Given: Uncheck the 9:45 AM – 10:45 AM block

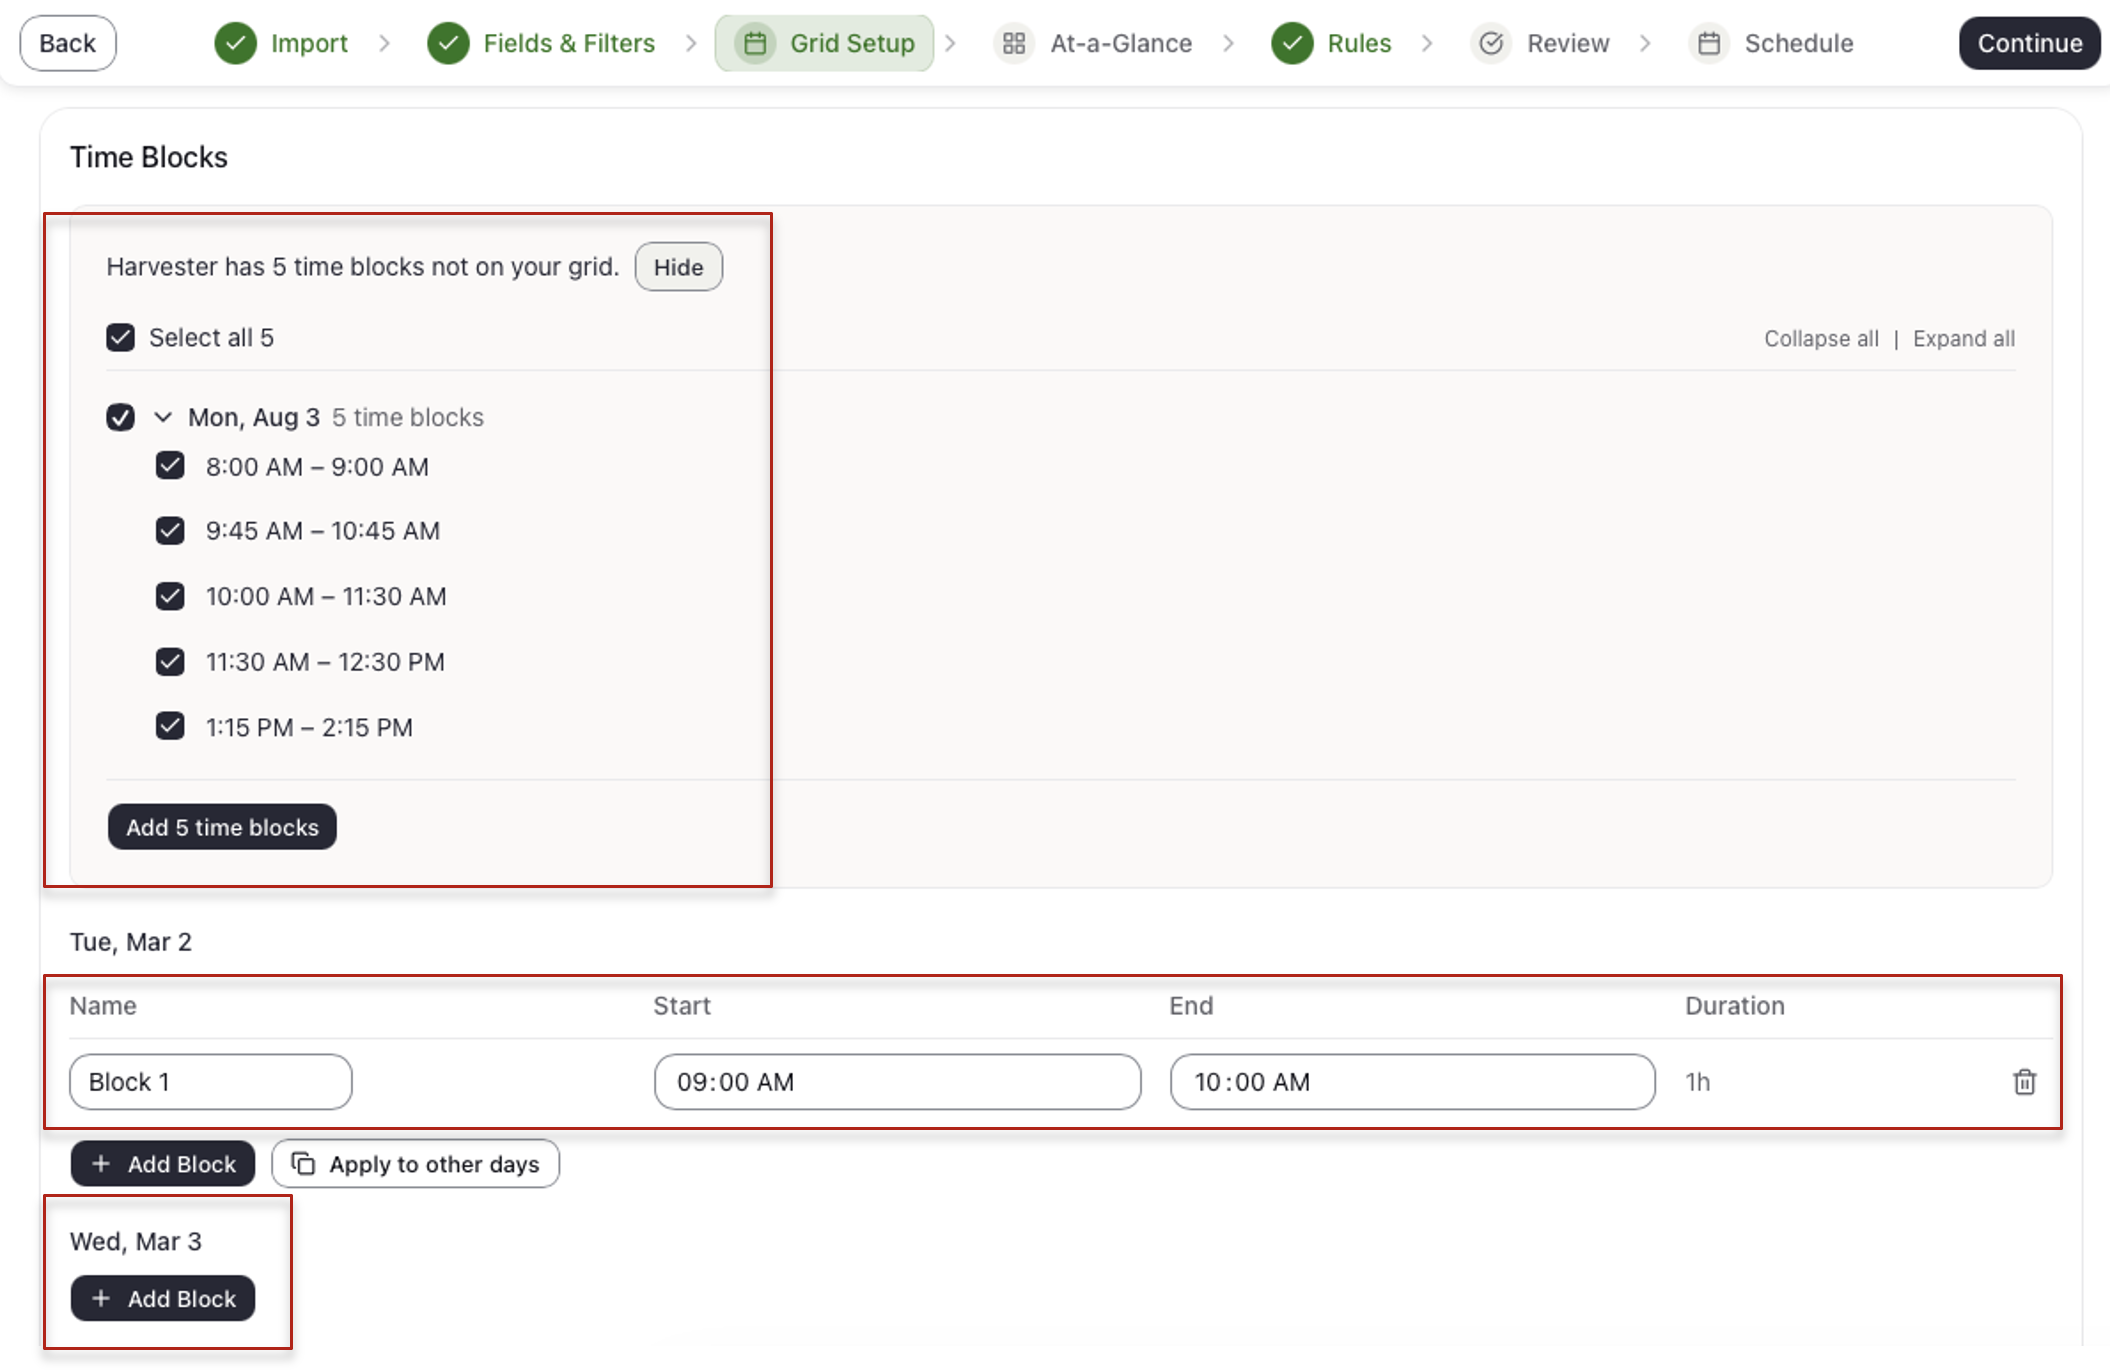Looking at the screenshot, I should [x=170, y=530].
